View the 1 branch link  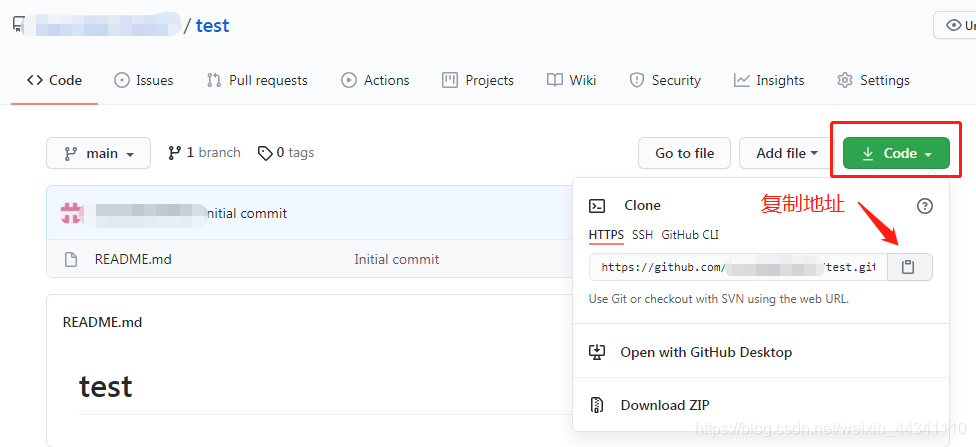pyautogui.click(x=204, y=153)
